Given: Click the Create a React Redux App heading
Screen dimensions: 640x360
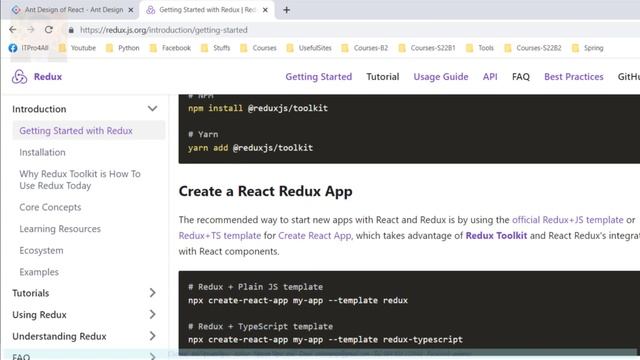Looking at the screenshot, I should tap(265, 191).
